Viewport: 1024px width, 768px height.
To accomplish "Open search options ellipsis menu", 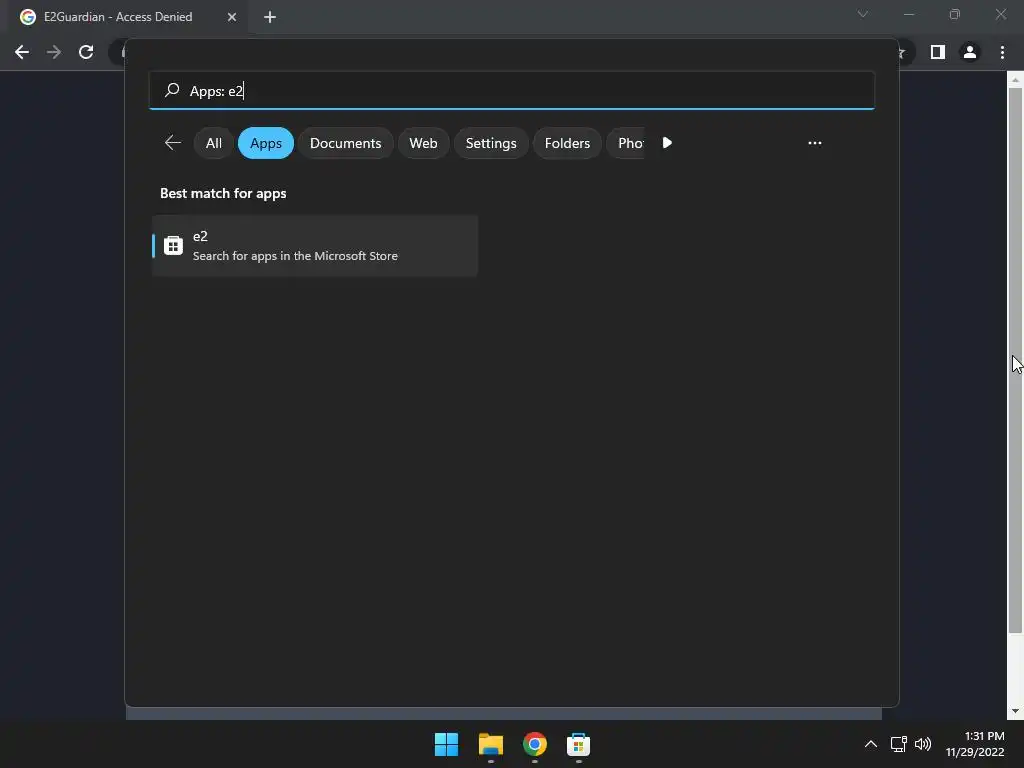I will pyautogui.click(x=814, y=143).
